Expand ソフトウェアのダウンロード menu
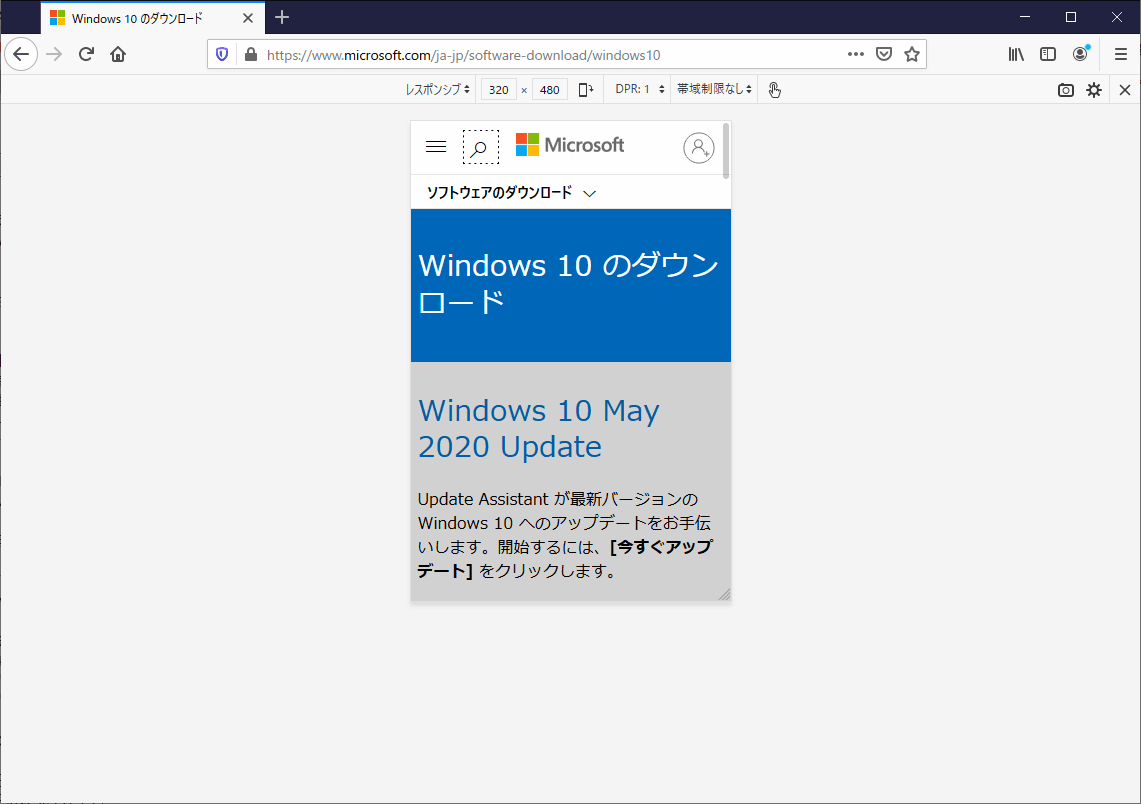Image resolution: width=1141 pixels, height=804 pixels. point(511,193)
